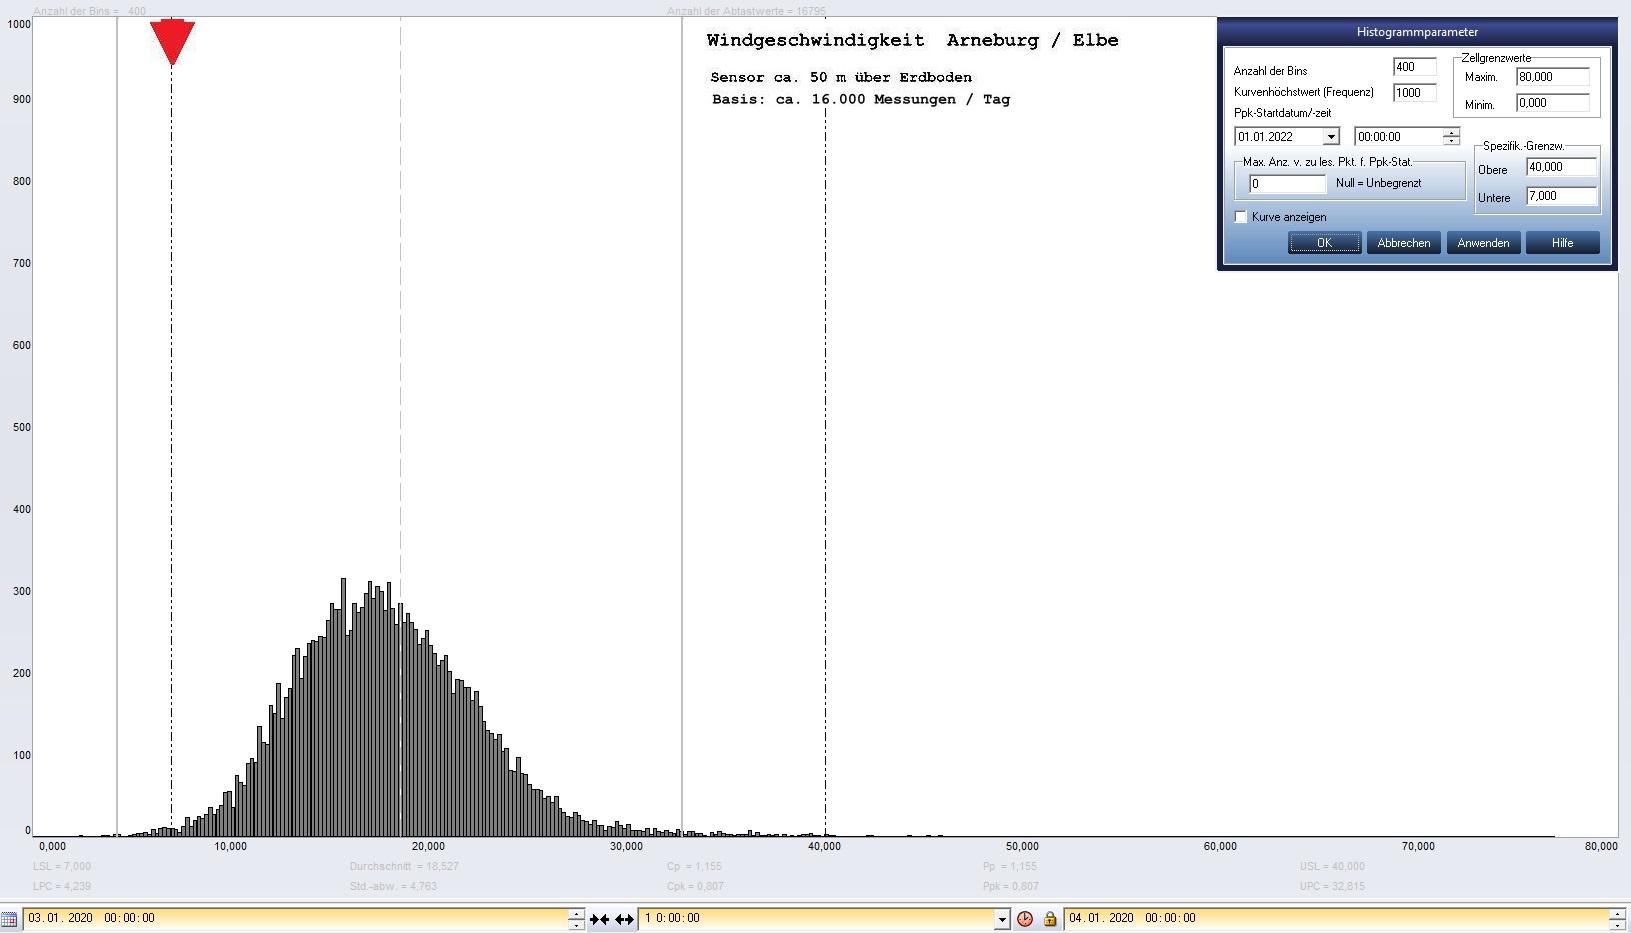Open the Ppk start date dropdown
Image resolution: width=1631 pixels, height=933 pixels.
pyautogui.click(x=1330, y=137)
